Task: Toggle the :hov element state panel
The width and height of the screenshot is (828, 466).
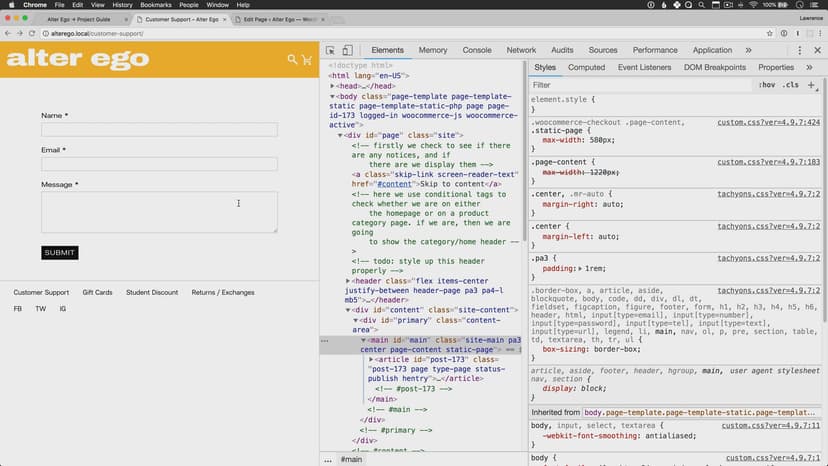Action: click(767, 85)
